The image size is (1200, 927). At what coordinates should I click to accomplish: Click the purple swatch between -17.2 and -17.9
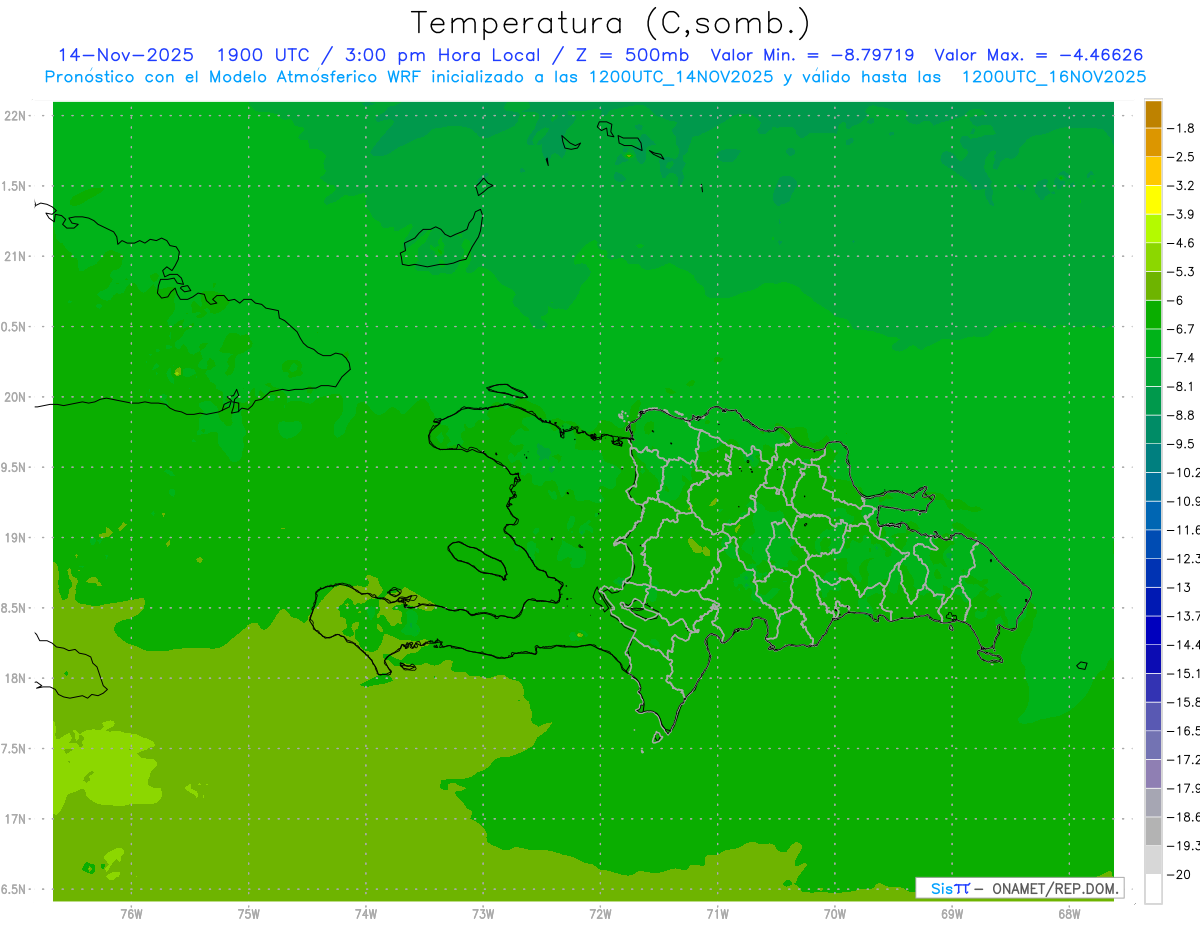[1153, 774]
